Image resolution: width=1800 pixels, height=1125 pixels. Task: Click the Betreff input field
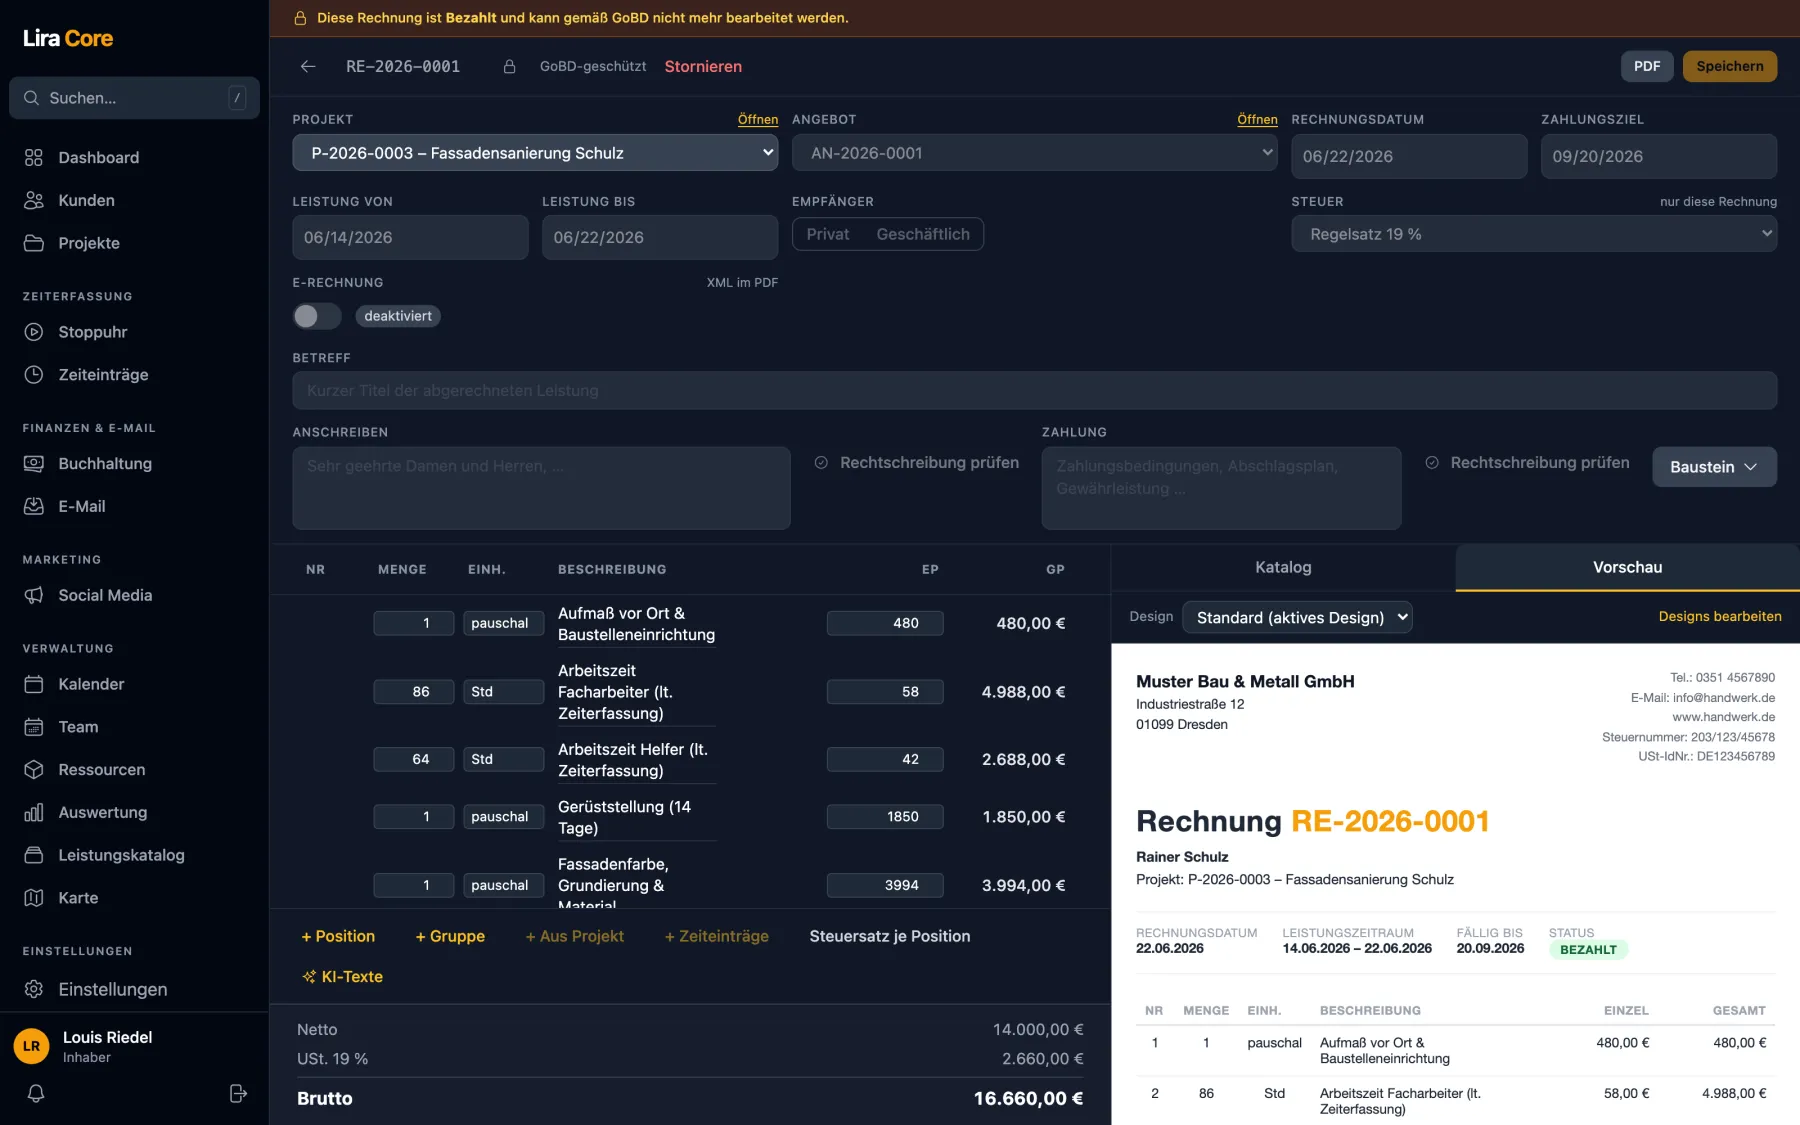[1034, 391]
